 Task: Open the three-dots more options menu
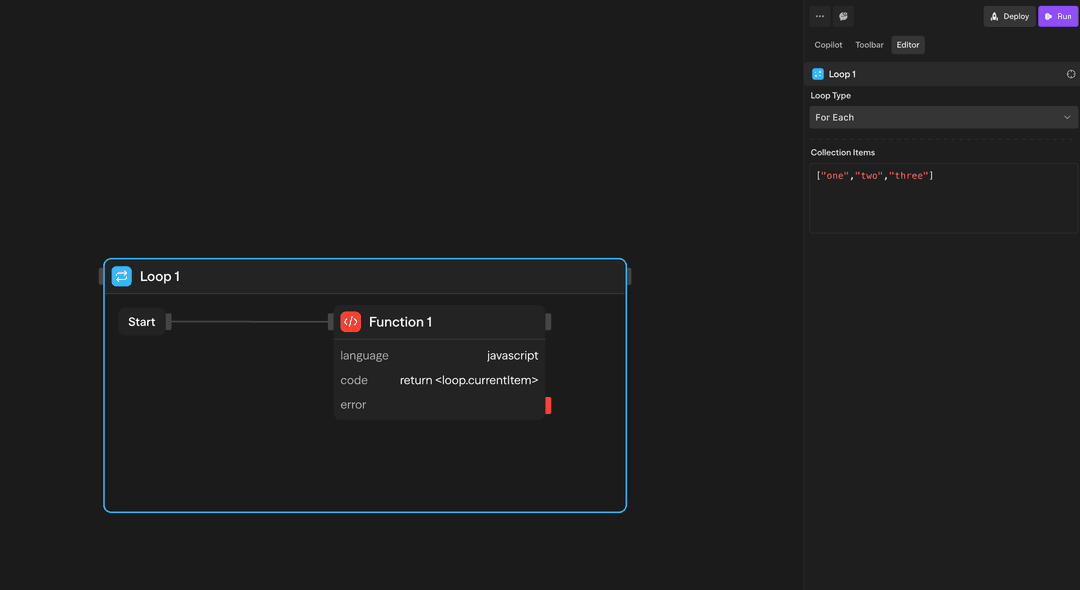pyautogui.click(x=820, y=16)
